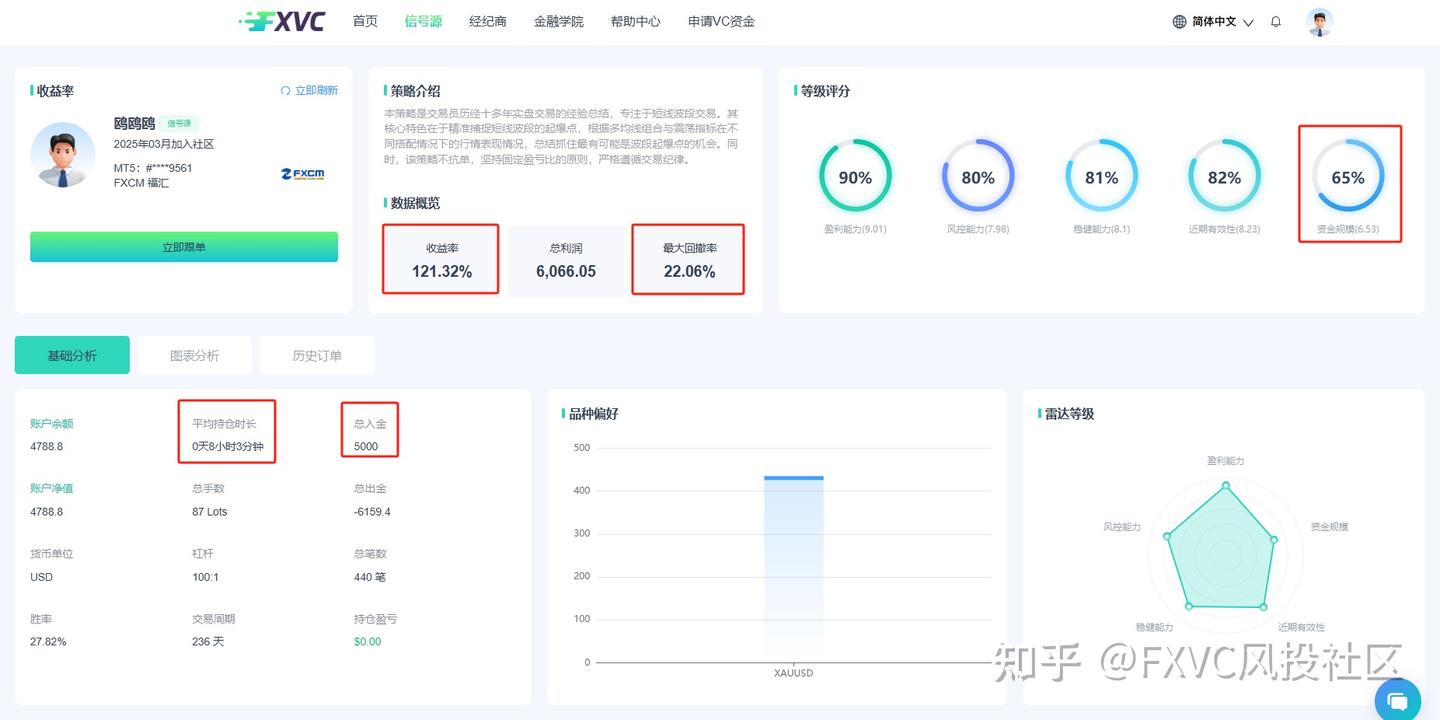Click the 帮助中心 link

tap(635, 21)
